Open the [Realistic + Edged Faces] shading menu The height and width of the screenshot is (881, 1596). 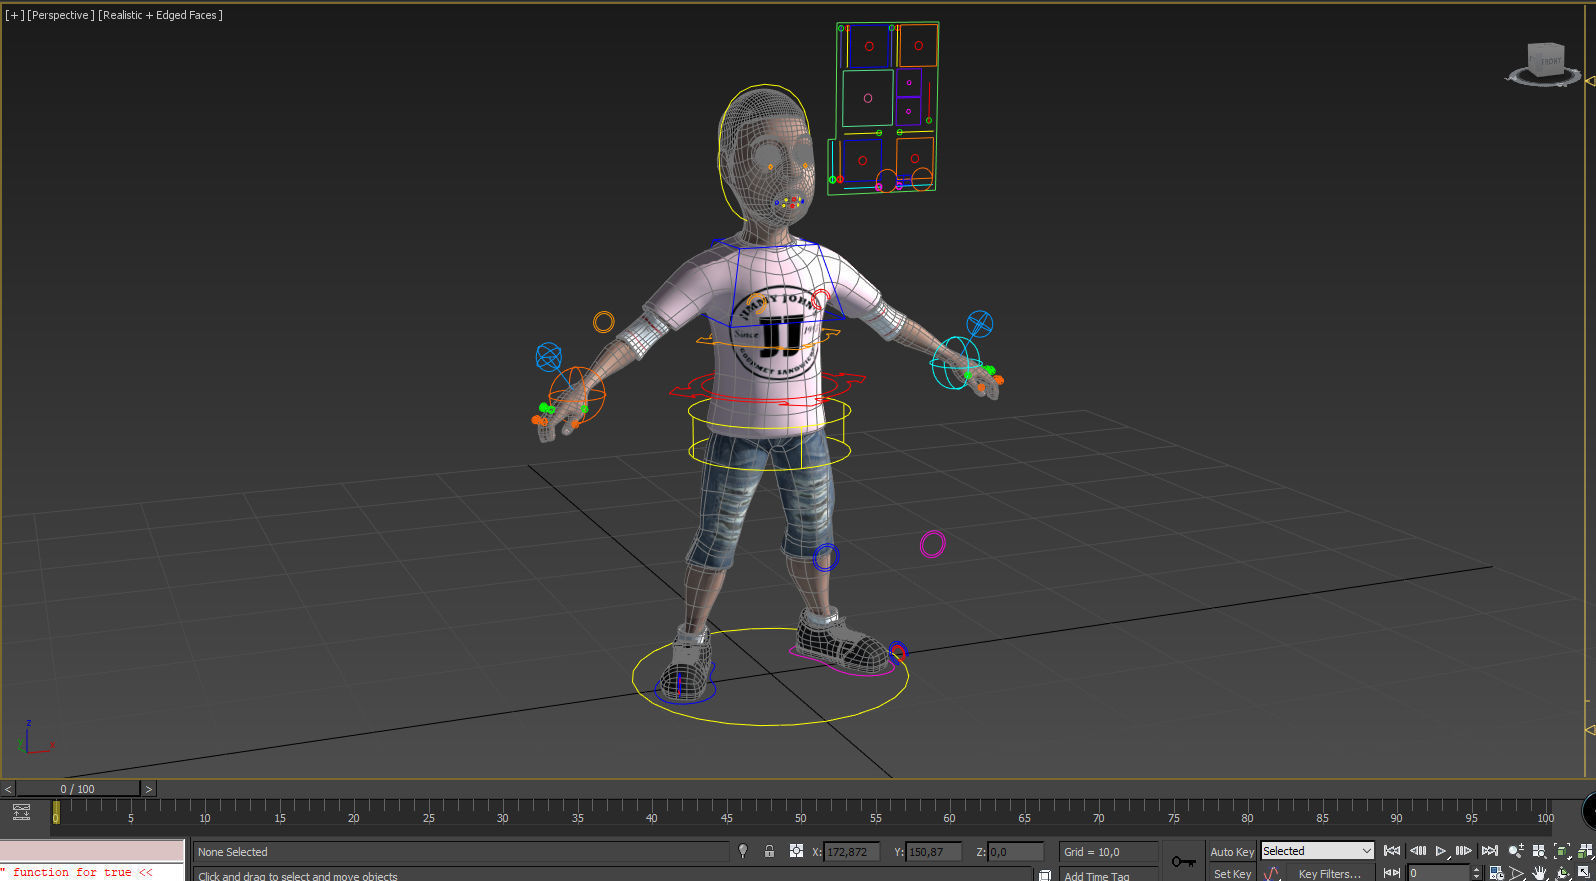tap(160, 15)
